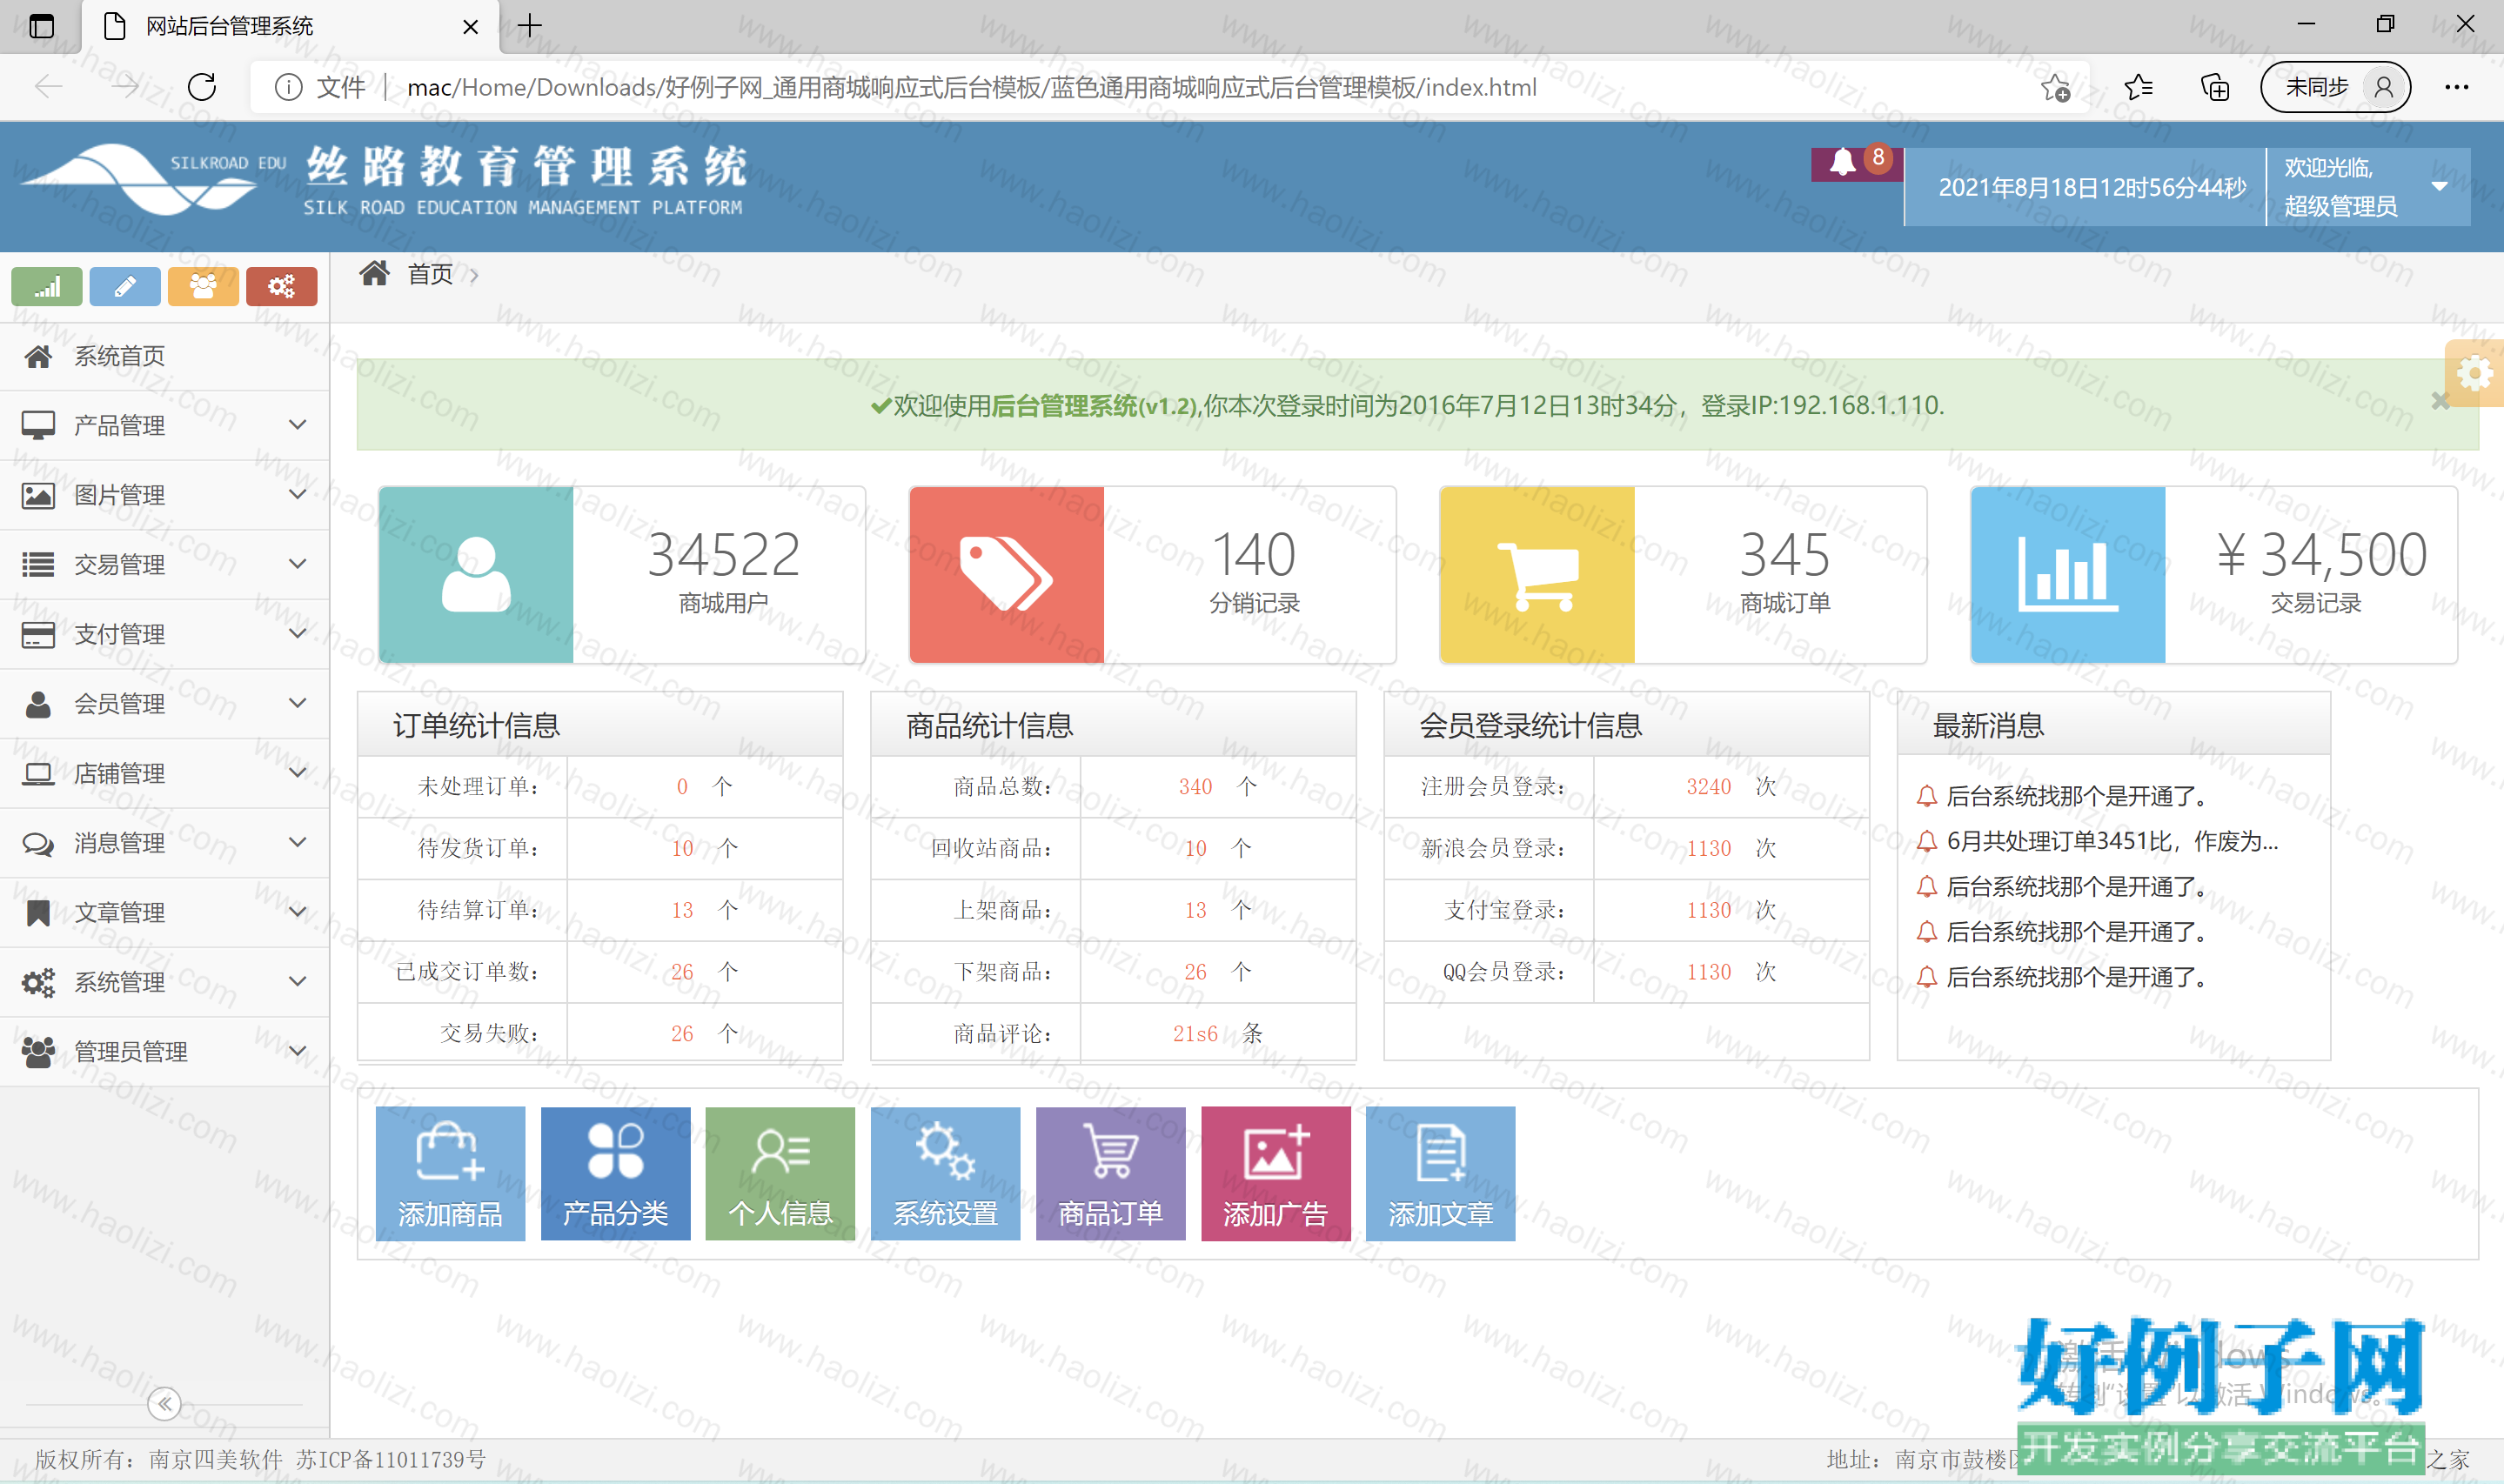Click the header date time display
This screenshot has width=2504, height=1484.
pyautogui.click(x=2092, y=187)
